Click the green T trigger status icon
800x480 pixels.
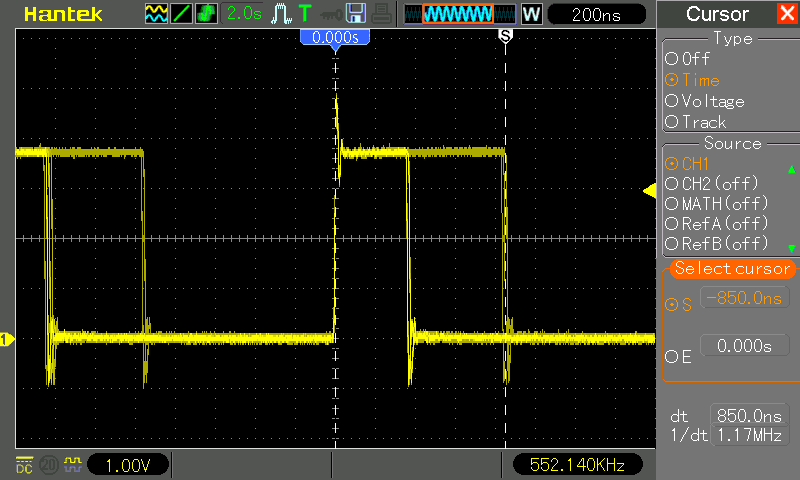(305, 14)
